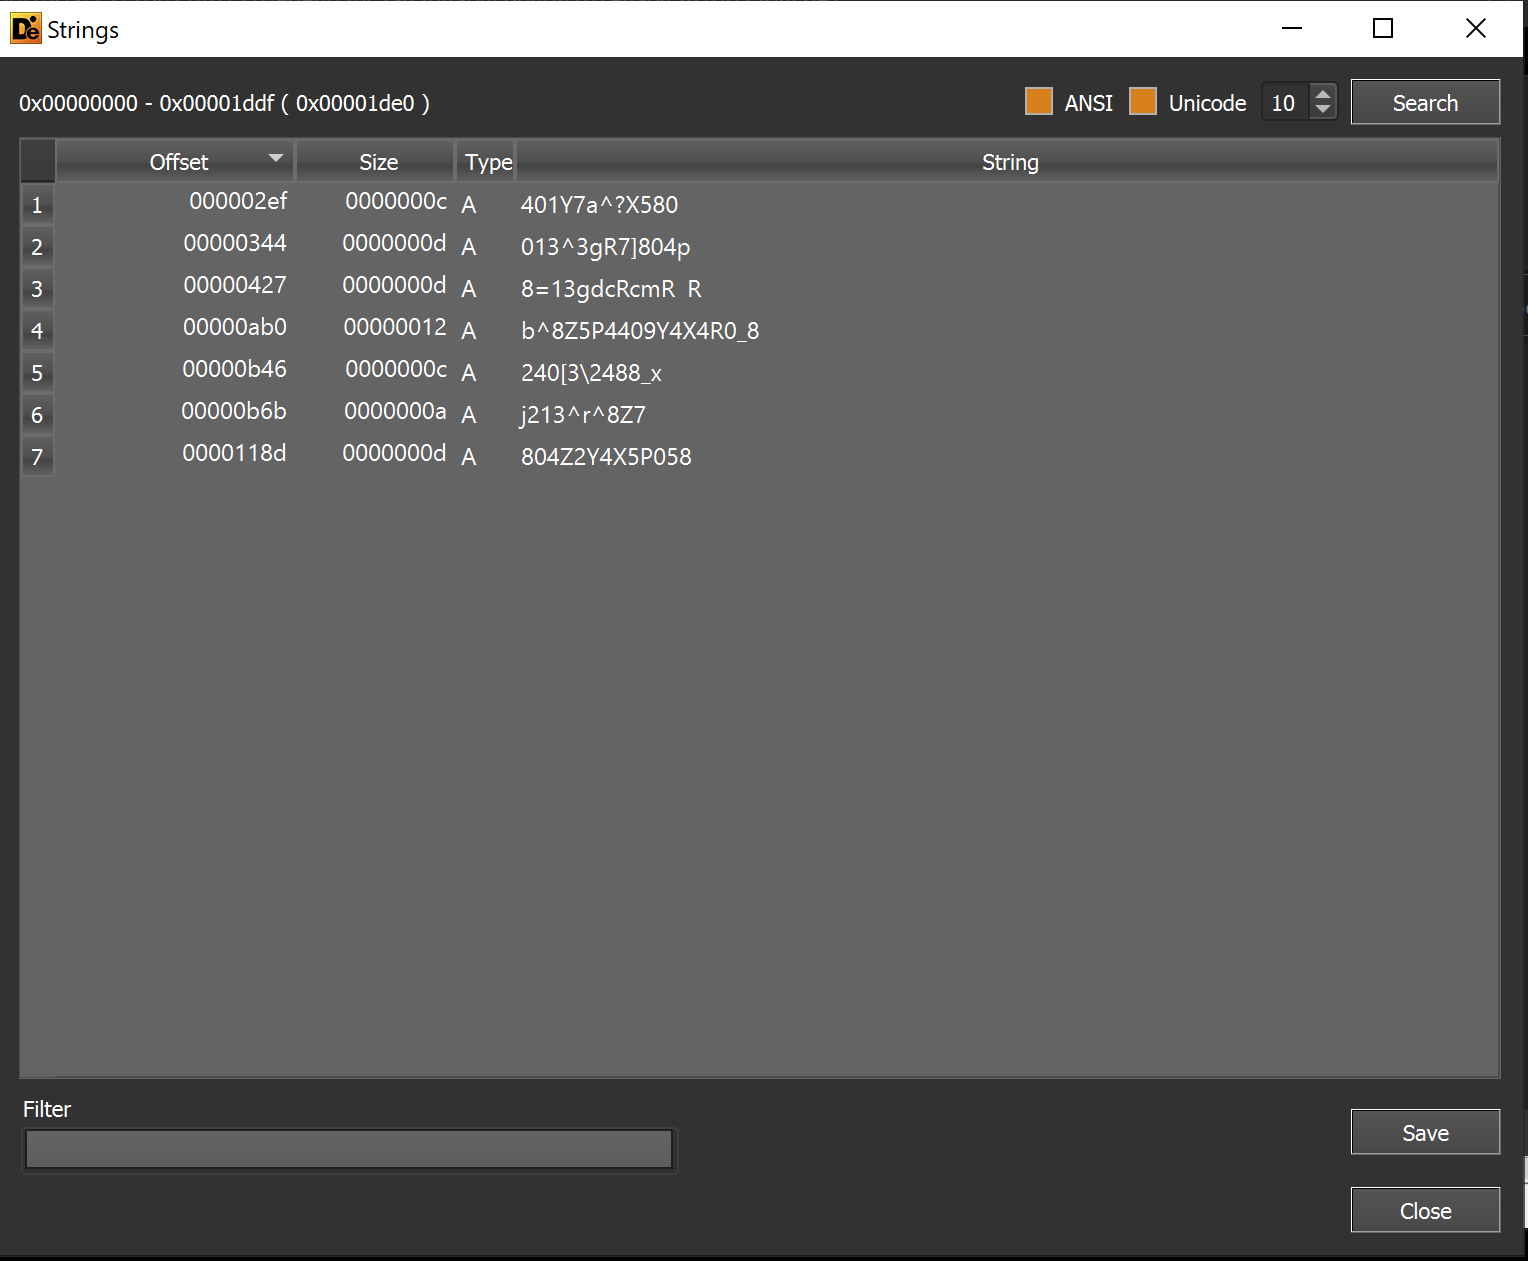Minimize the Strings window

point(1292,28)
